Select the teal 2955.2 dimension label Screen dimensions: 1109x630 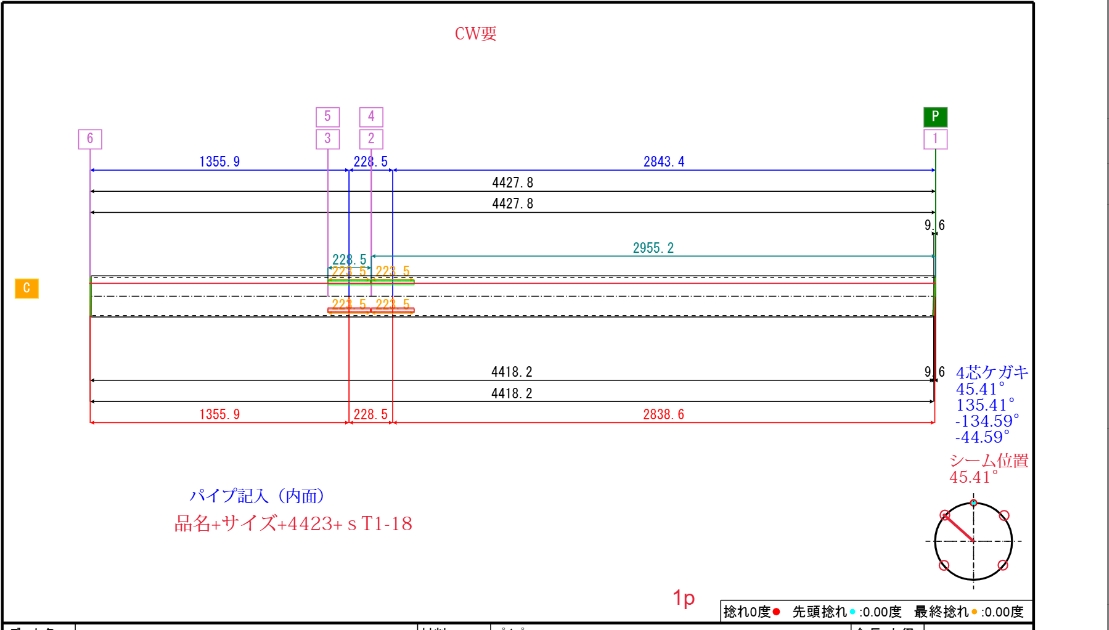(653, 248)
